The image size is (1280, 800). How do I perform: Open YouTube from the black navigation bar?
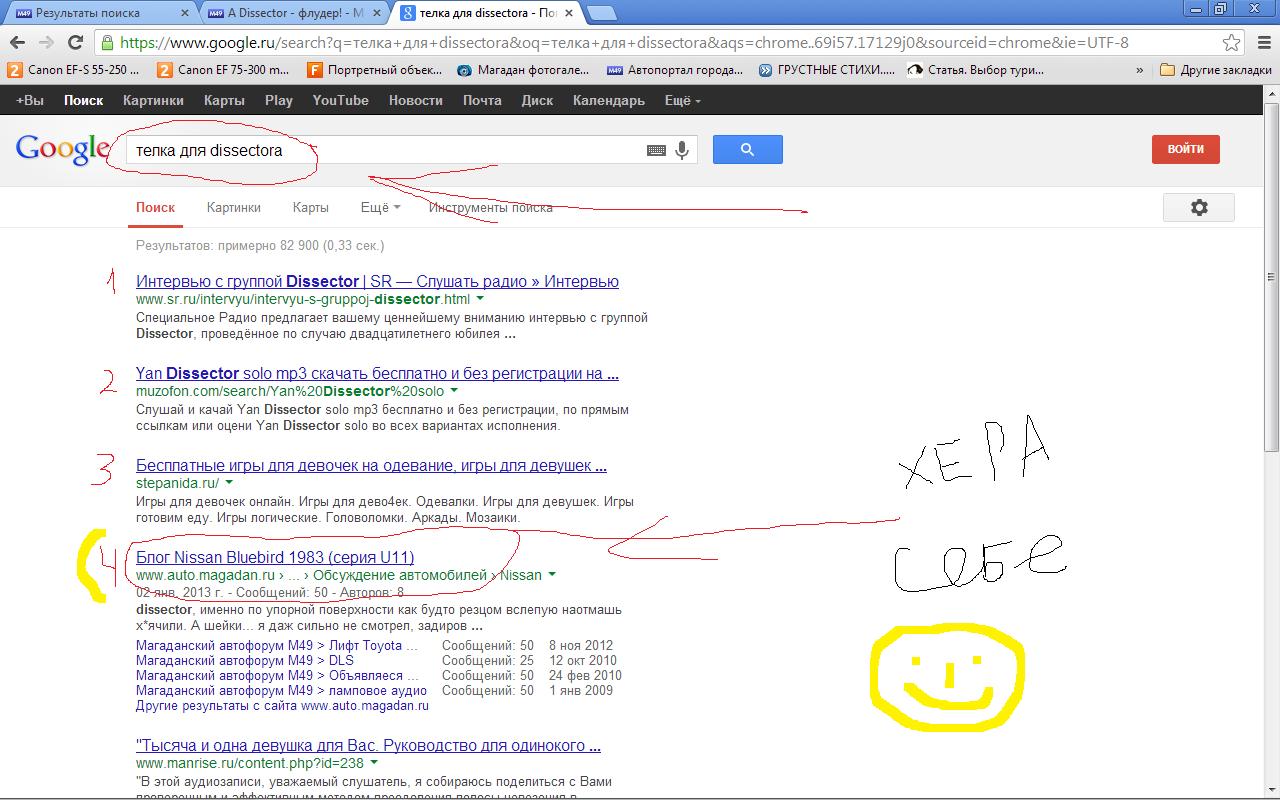[340, 100]
